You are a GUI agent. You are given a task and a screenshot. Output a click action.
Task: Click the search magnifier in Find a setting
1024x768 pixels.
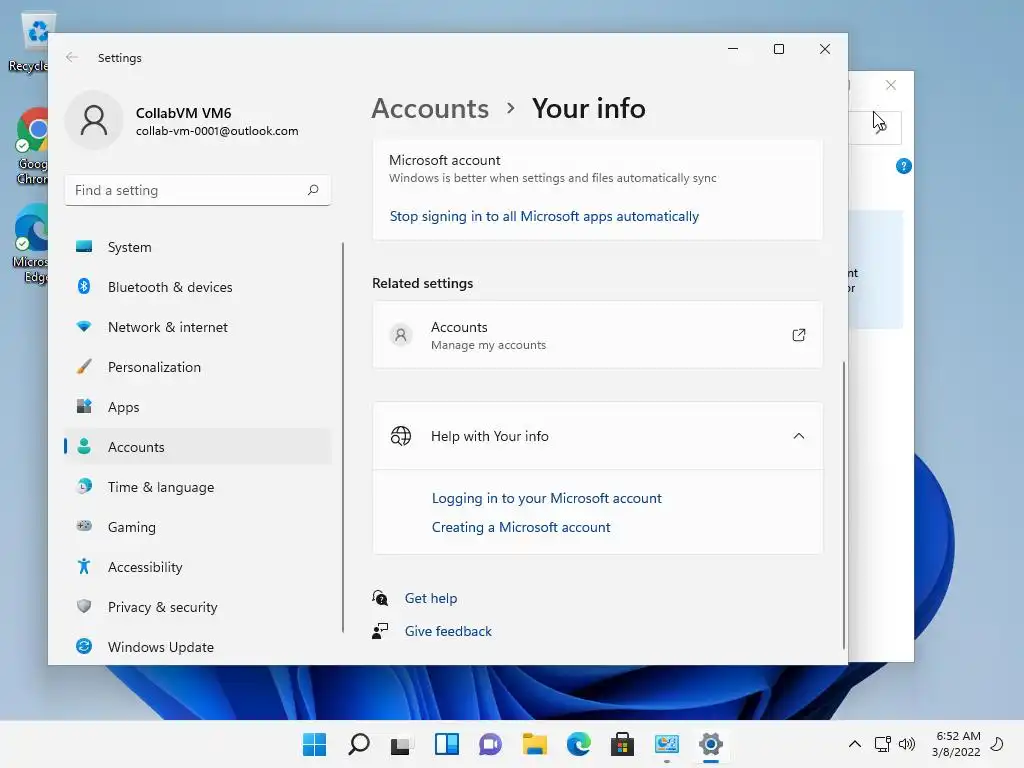pos(313,190)
